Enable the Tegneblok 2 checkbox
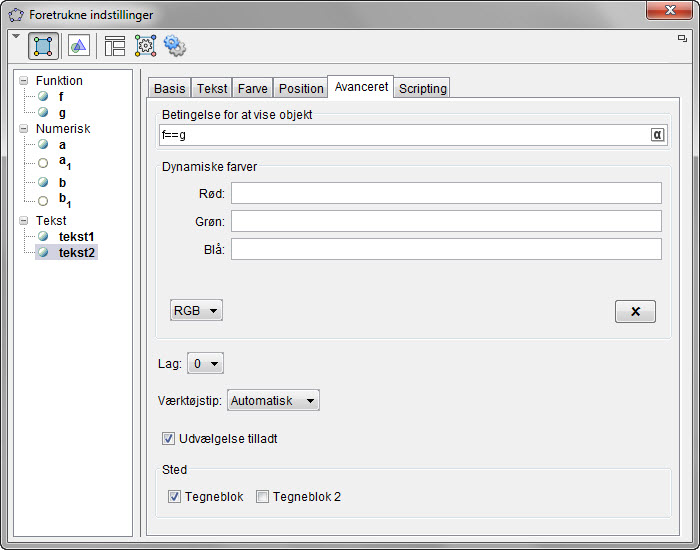Screen dimensions: 700x550 pos(262,496)
